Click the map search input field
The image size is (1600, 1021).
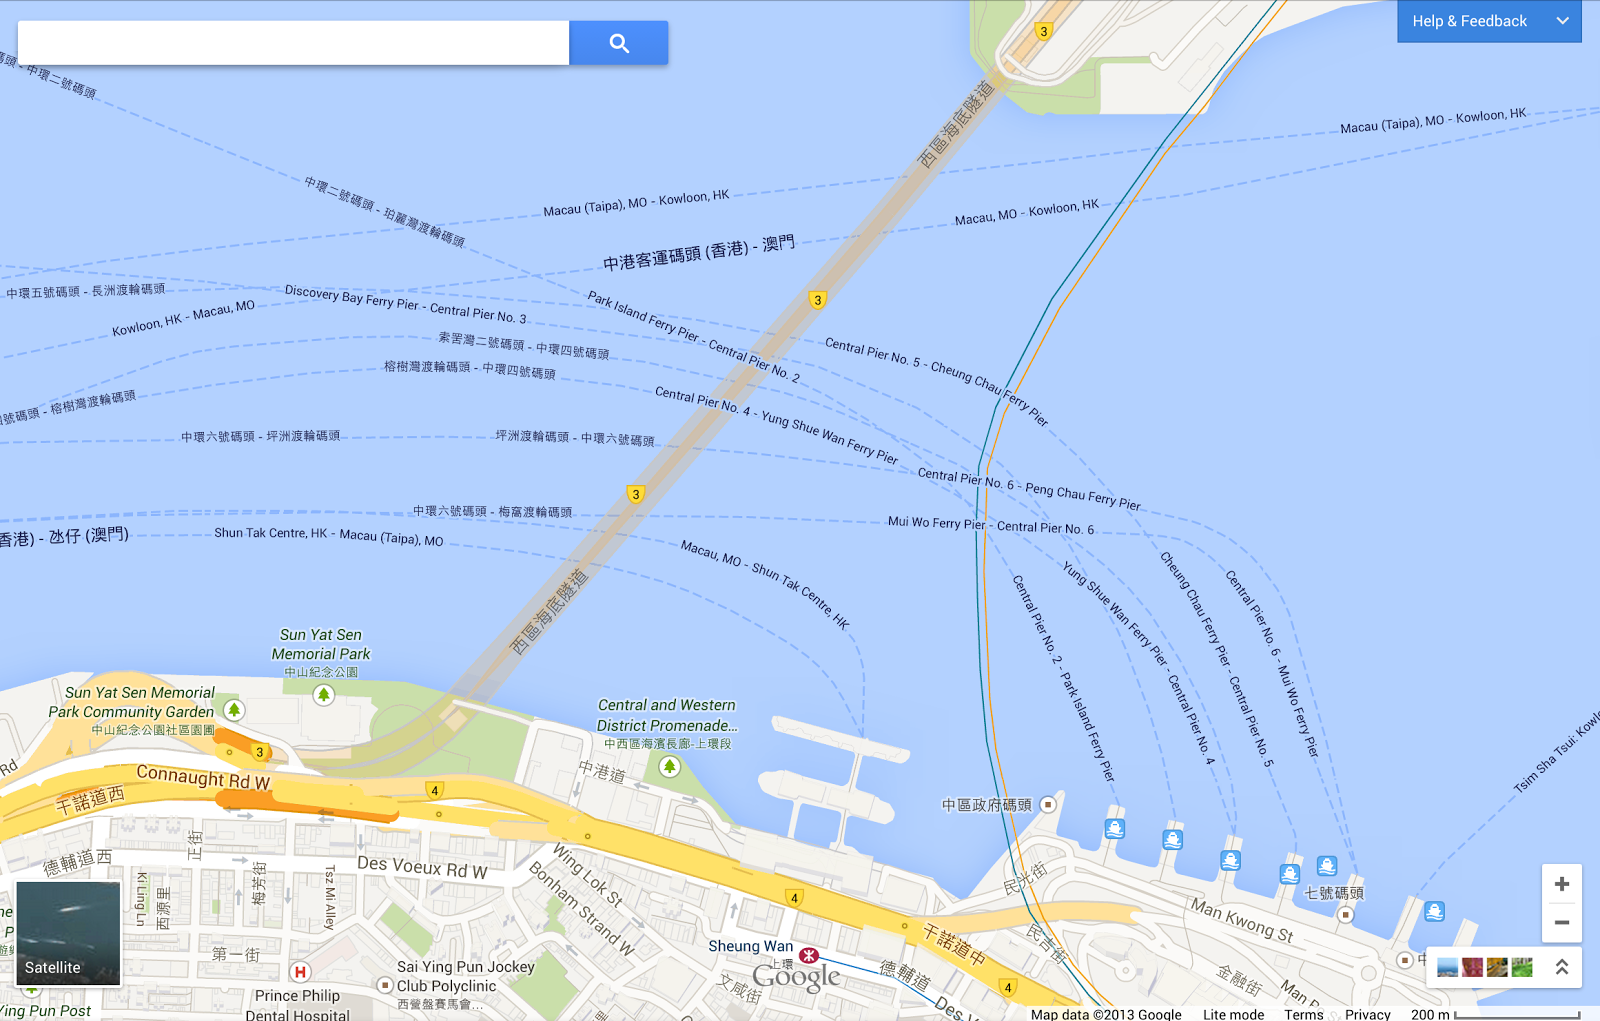click(x=293, y=43)
